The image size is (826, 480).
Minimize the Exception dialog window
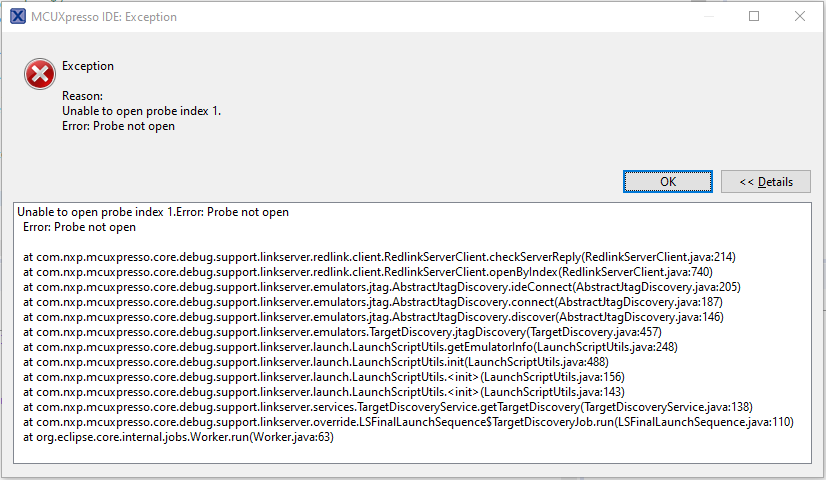[x=708, y=16]
